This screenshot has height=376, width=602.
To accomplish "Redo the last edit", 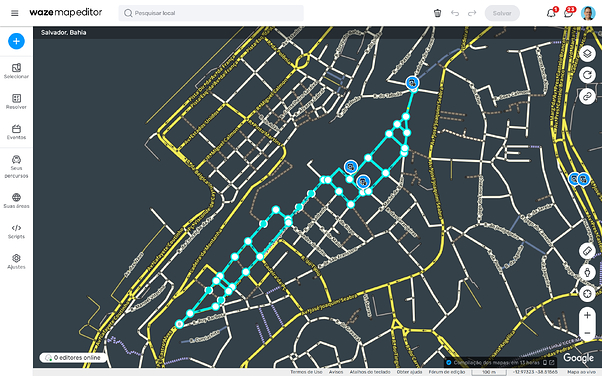I will coord(472,13).
